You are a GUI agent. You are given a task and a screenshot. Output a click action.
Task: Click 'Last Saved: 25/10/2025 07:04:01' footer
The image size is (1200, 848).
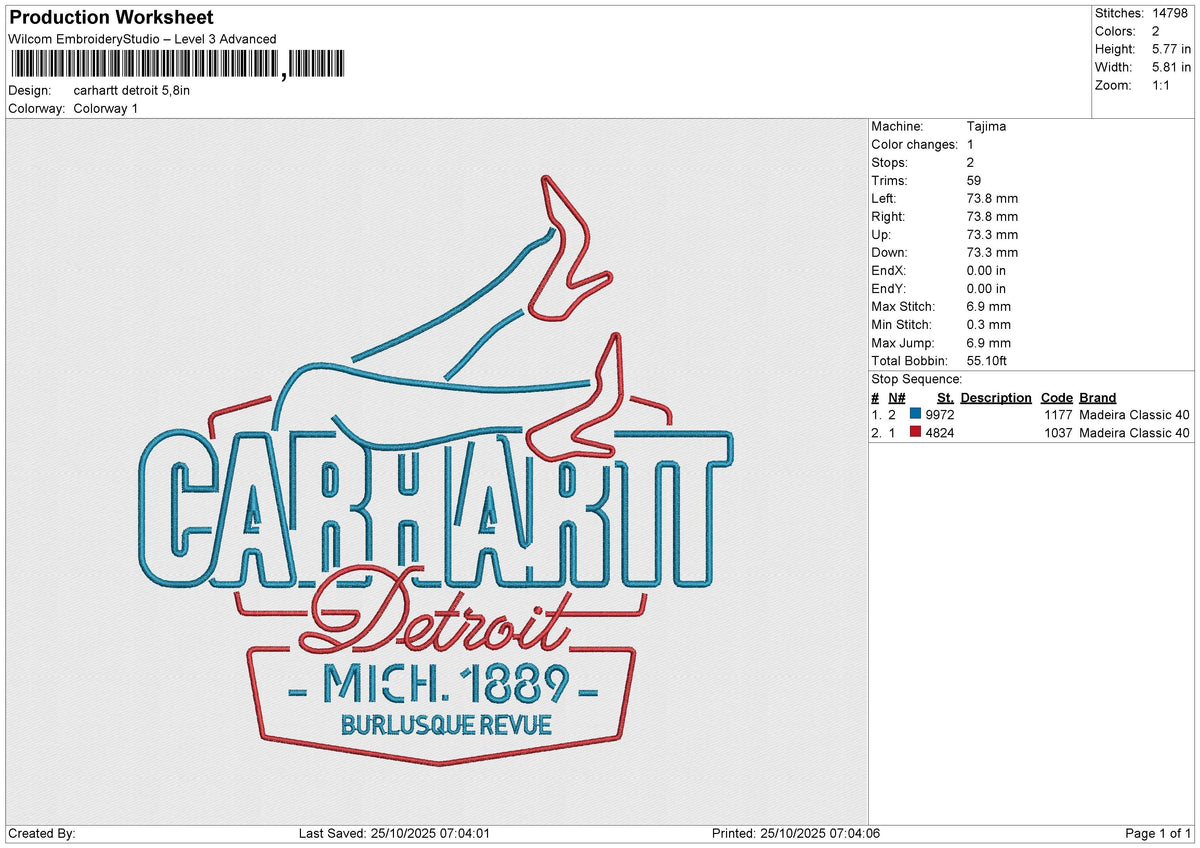394,833
